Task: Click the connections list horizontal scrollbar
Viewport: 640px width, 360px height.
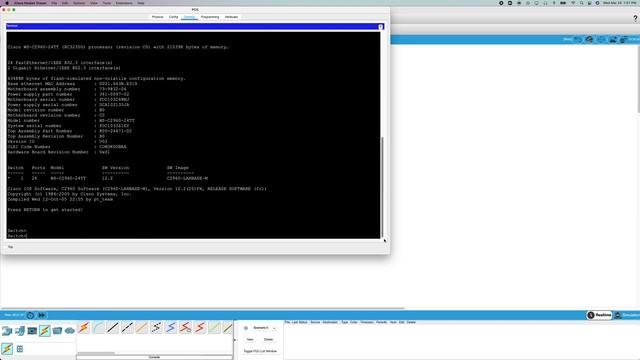Action: (x=96, y=353)
